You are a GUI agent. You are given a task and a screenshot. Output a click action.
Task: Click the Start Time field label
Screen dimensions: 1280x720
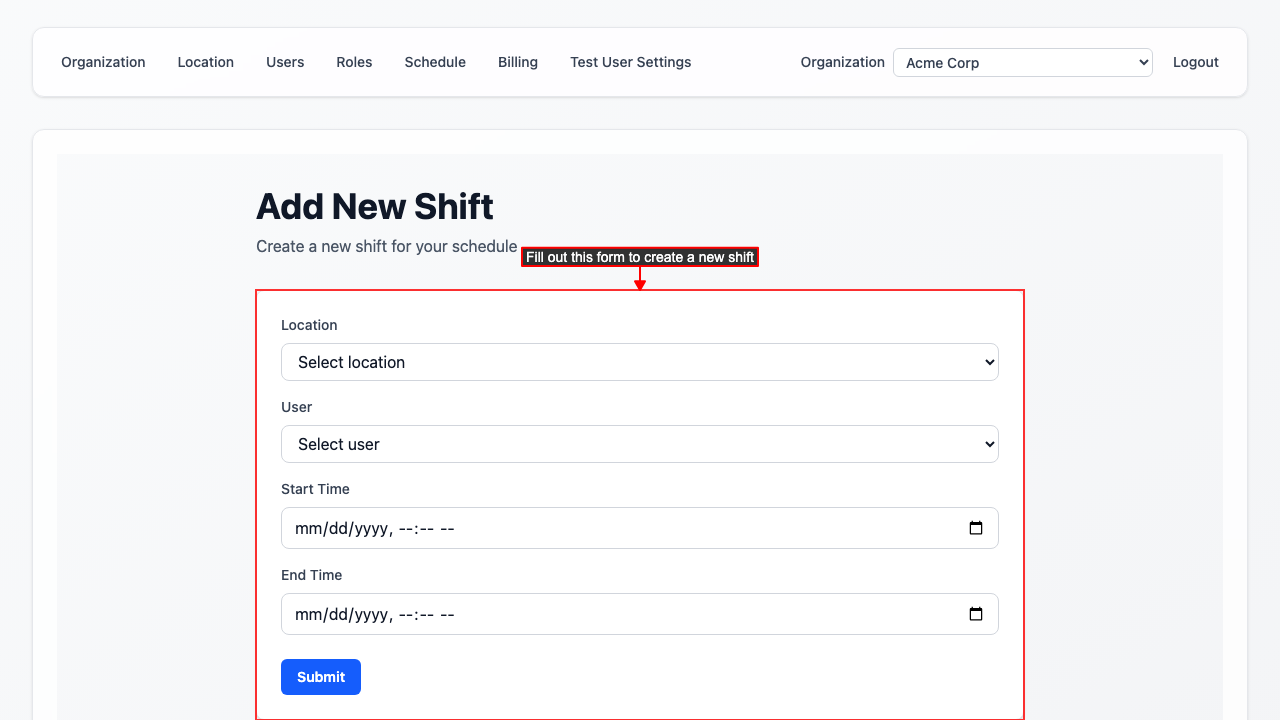click(x=315, y=489)
